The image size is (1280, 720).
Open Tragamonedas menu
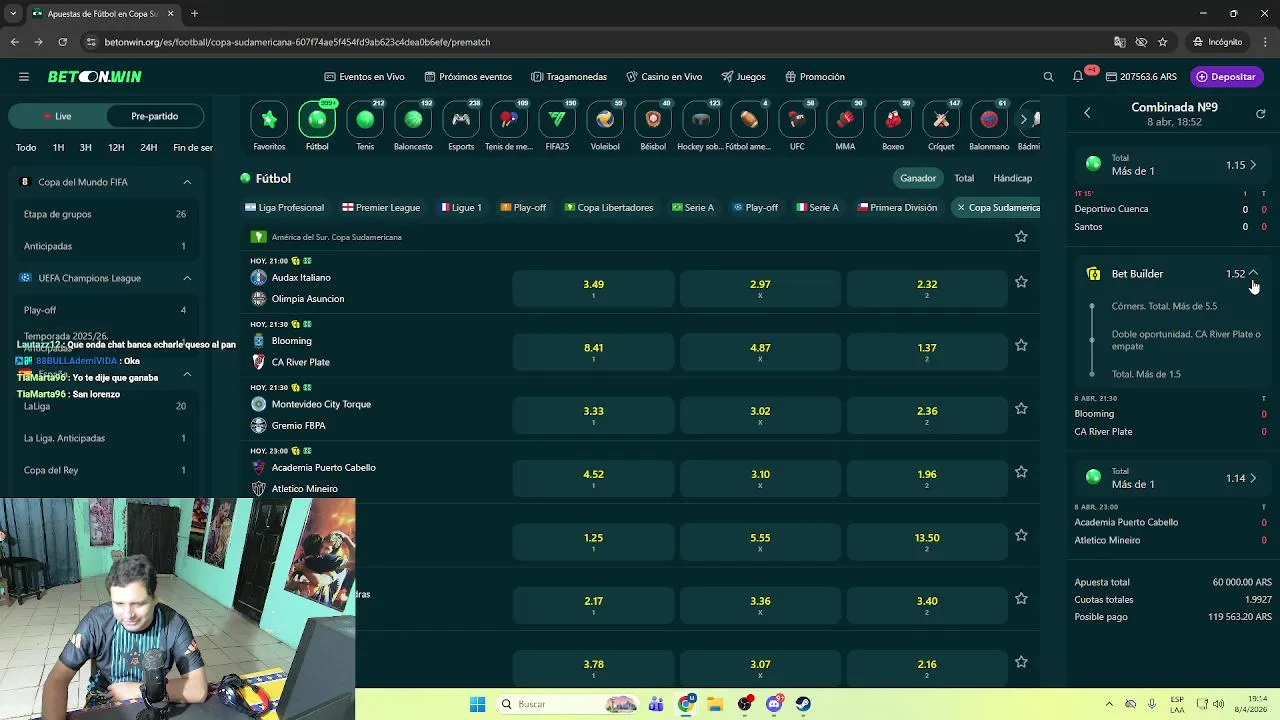tap(569, 77)
